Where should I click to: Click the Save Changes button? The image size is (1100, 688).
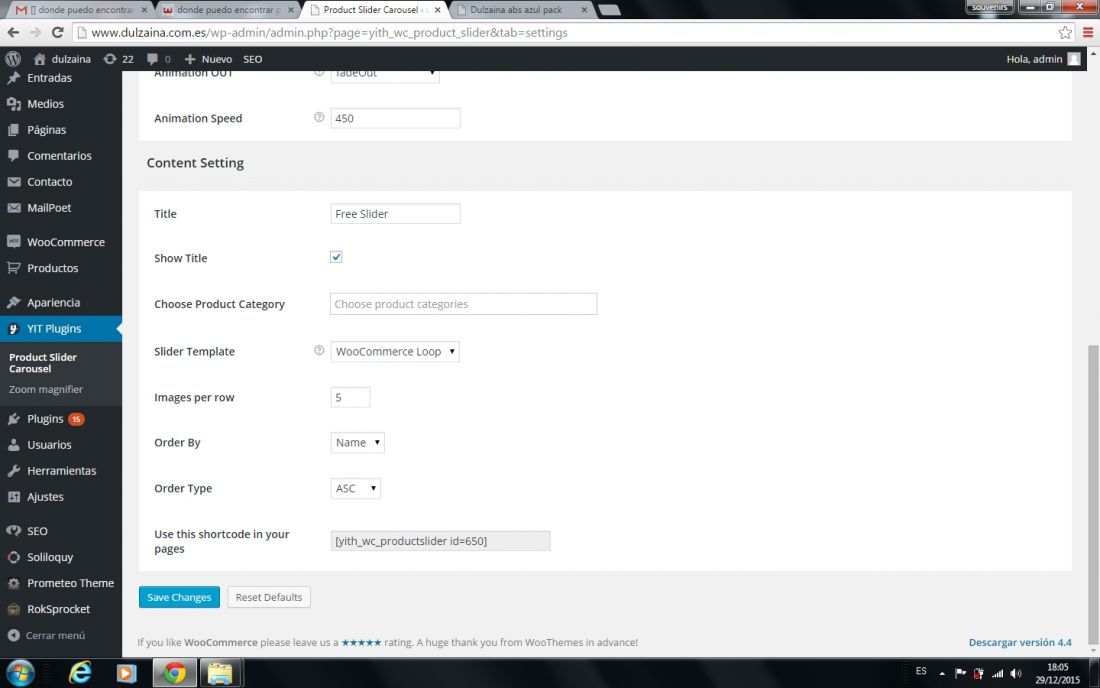tap(179, 597)
